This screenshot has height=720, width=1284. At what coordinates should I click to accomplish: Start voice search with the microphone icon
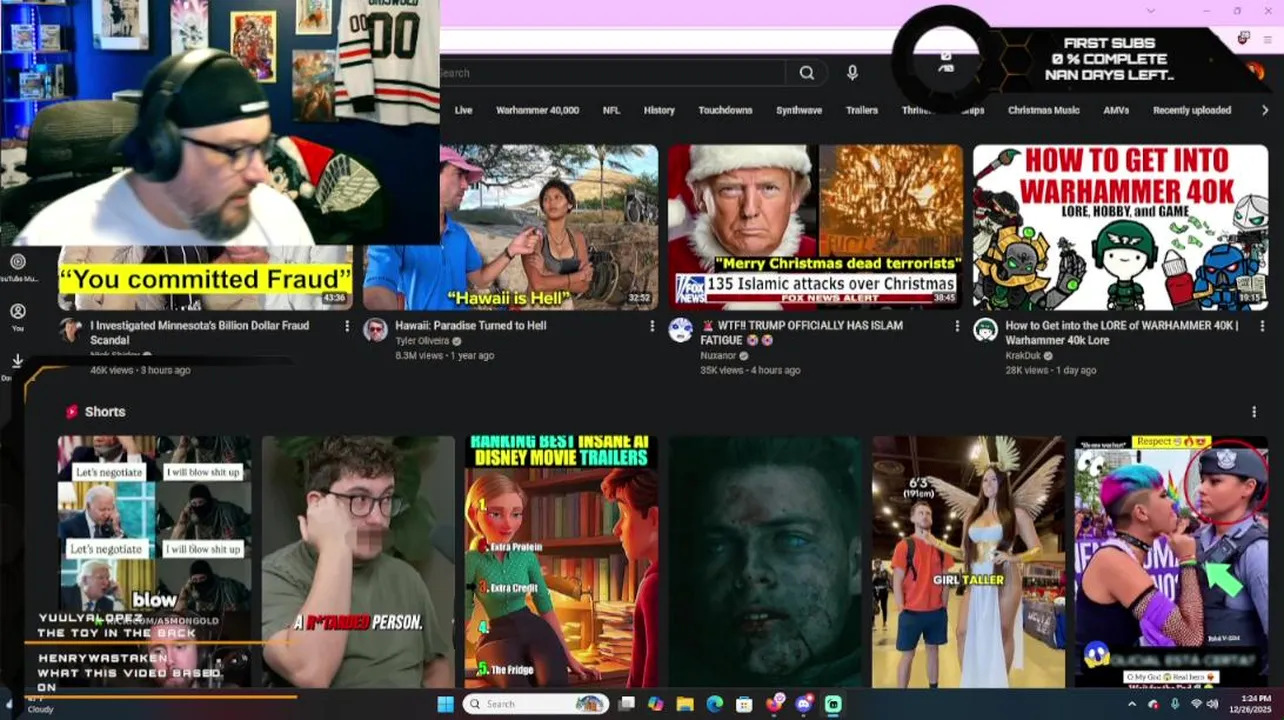coord(852,73)
